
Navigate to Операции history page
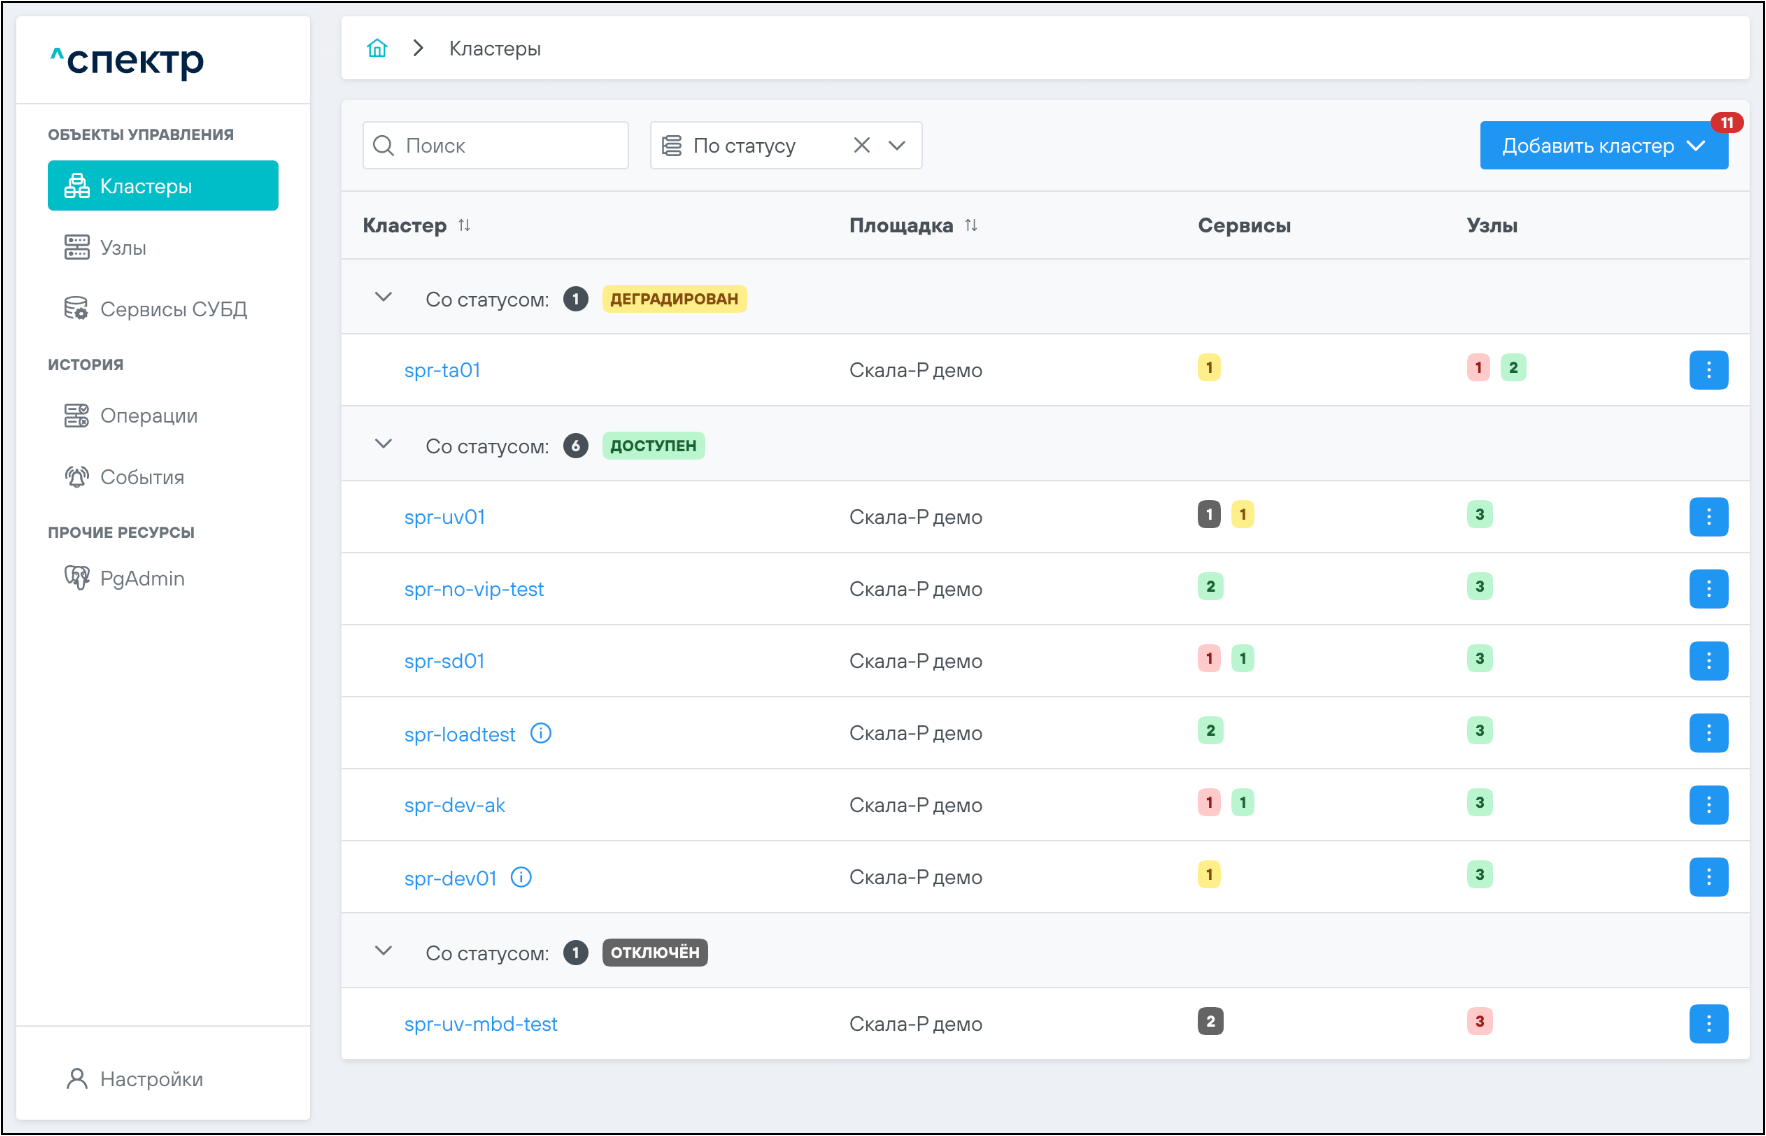[148, 415]
